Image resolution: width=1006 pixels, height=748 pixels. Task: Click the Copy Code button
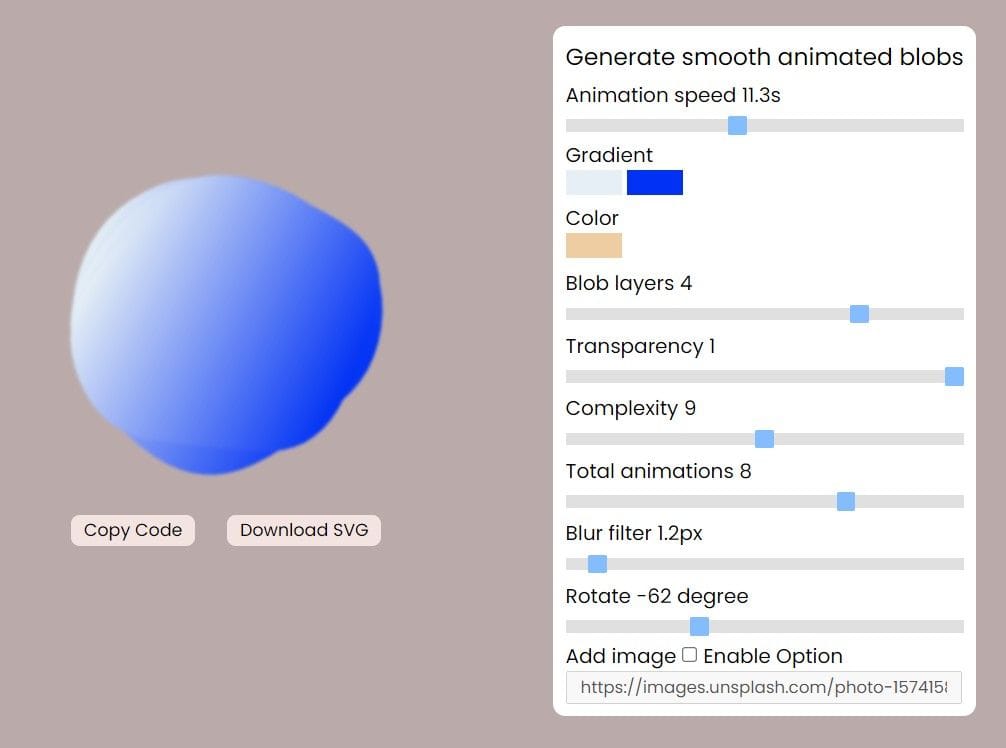(x=132, y=530)
